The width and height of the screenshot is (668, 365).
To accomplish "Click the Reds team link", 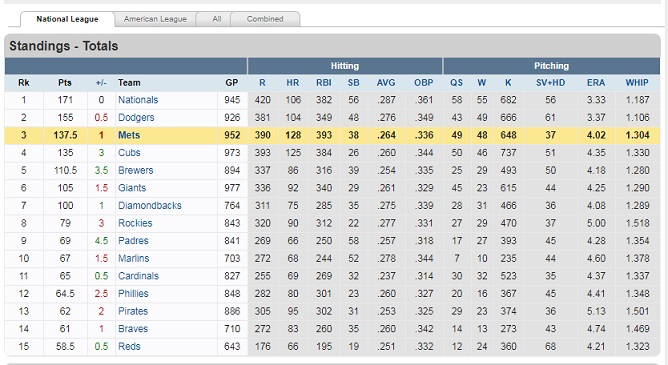I will (x=129, y=346).
